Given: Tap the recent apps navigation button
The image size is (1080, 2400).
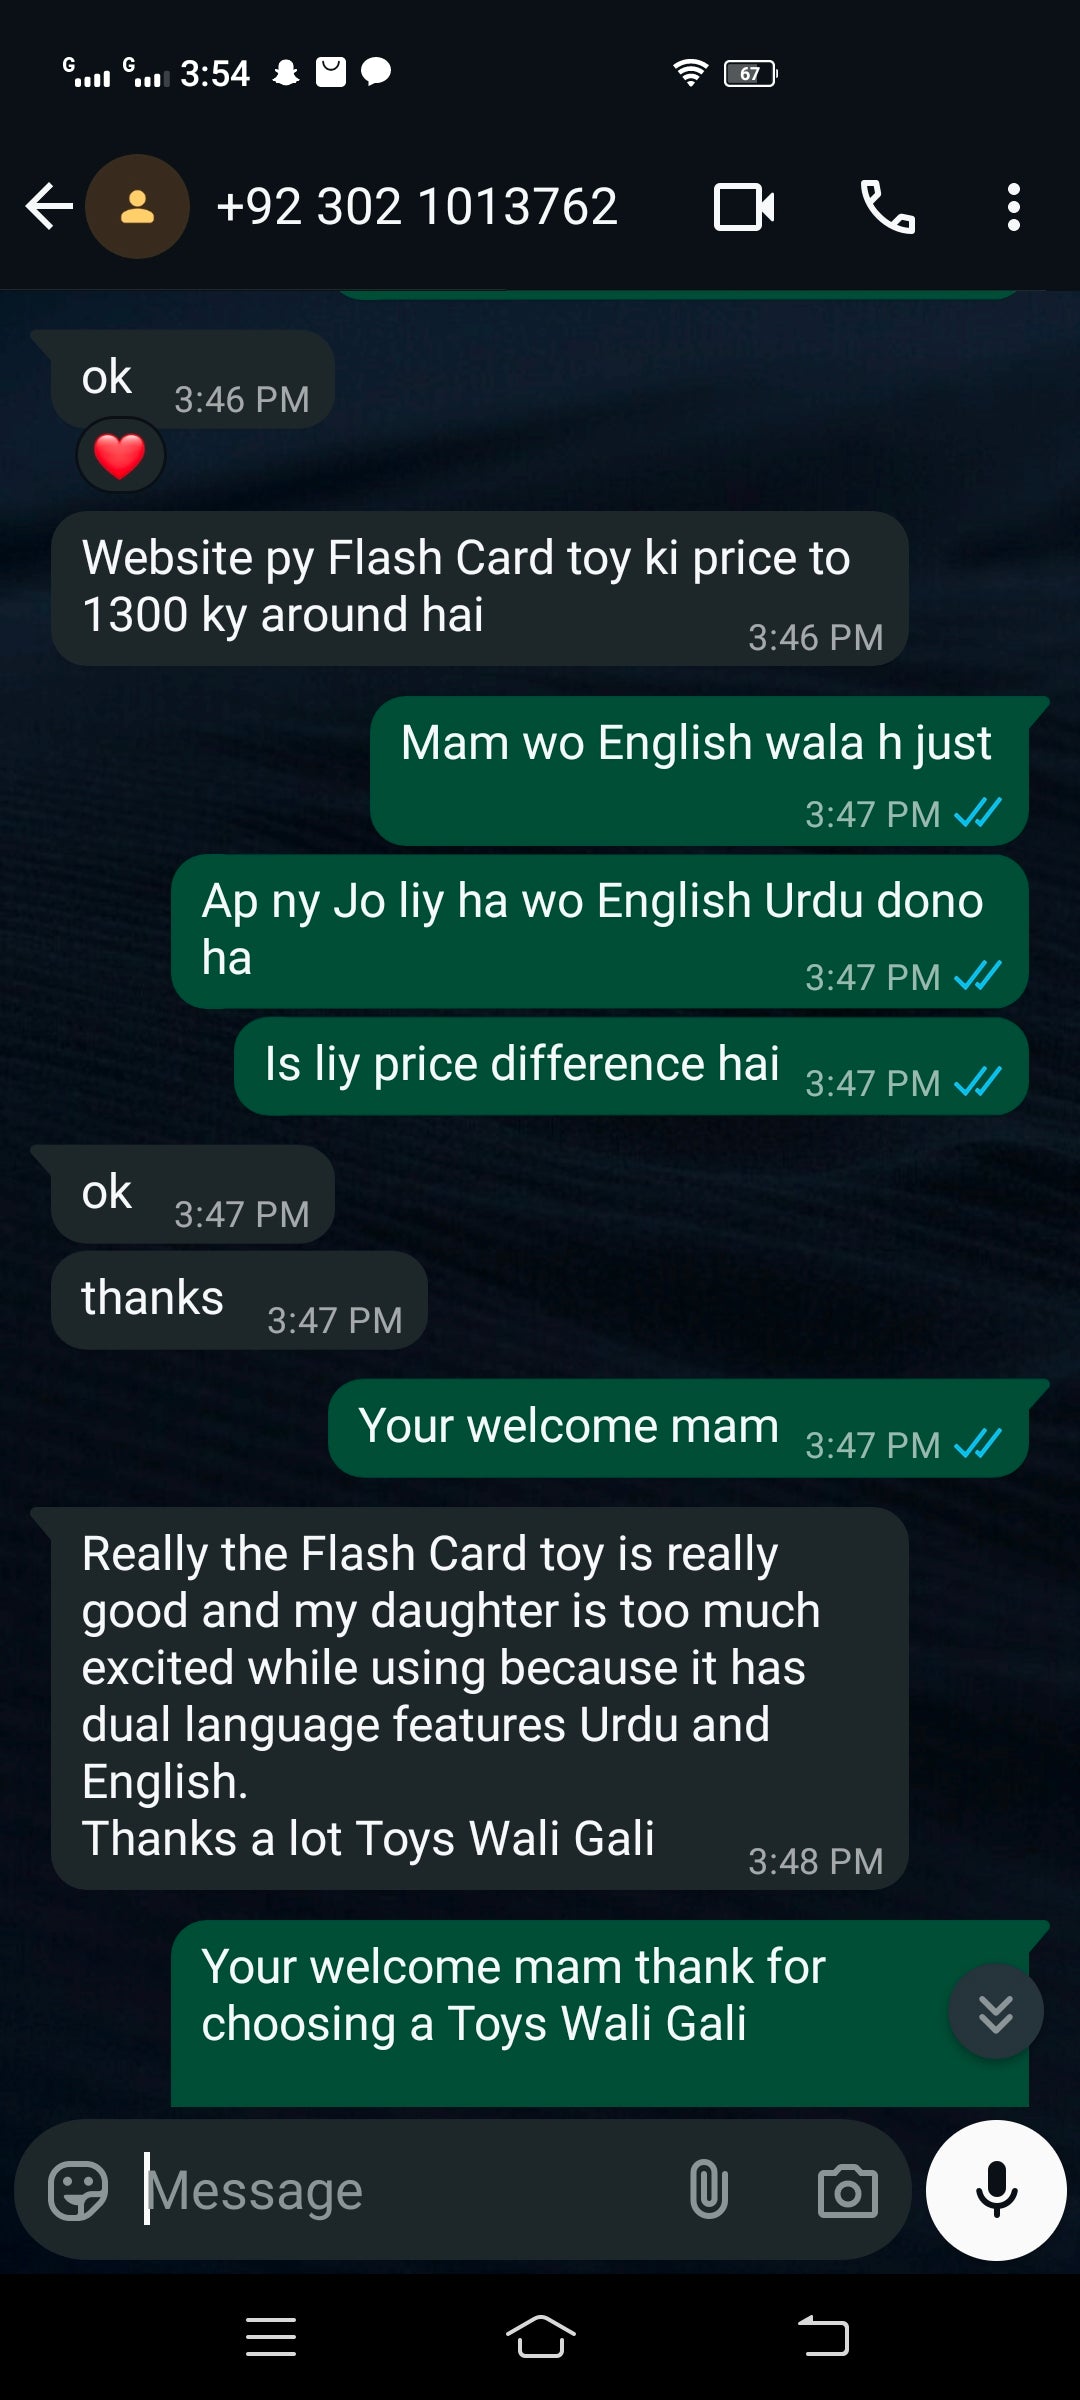Looking at the screenshot, I should [x=271, y=2337].
